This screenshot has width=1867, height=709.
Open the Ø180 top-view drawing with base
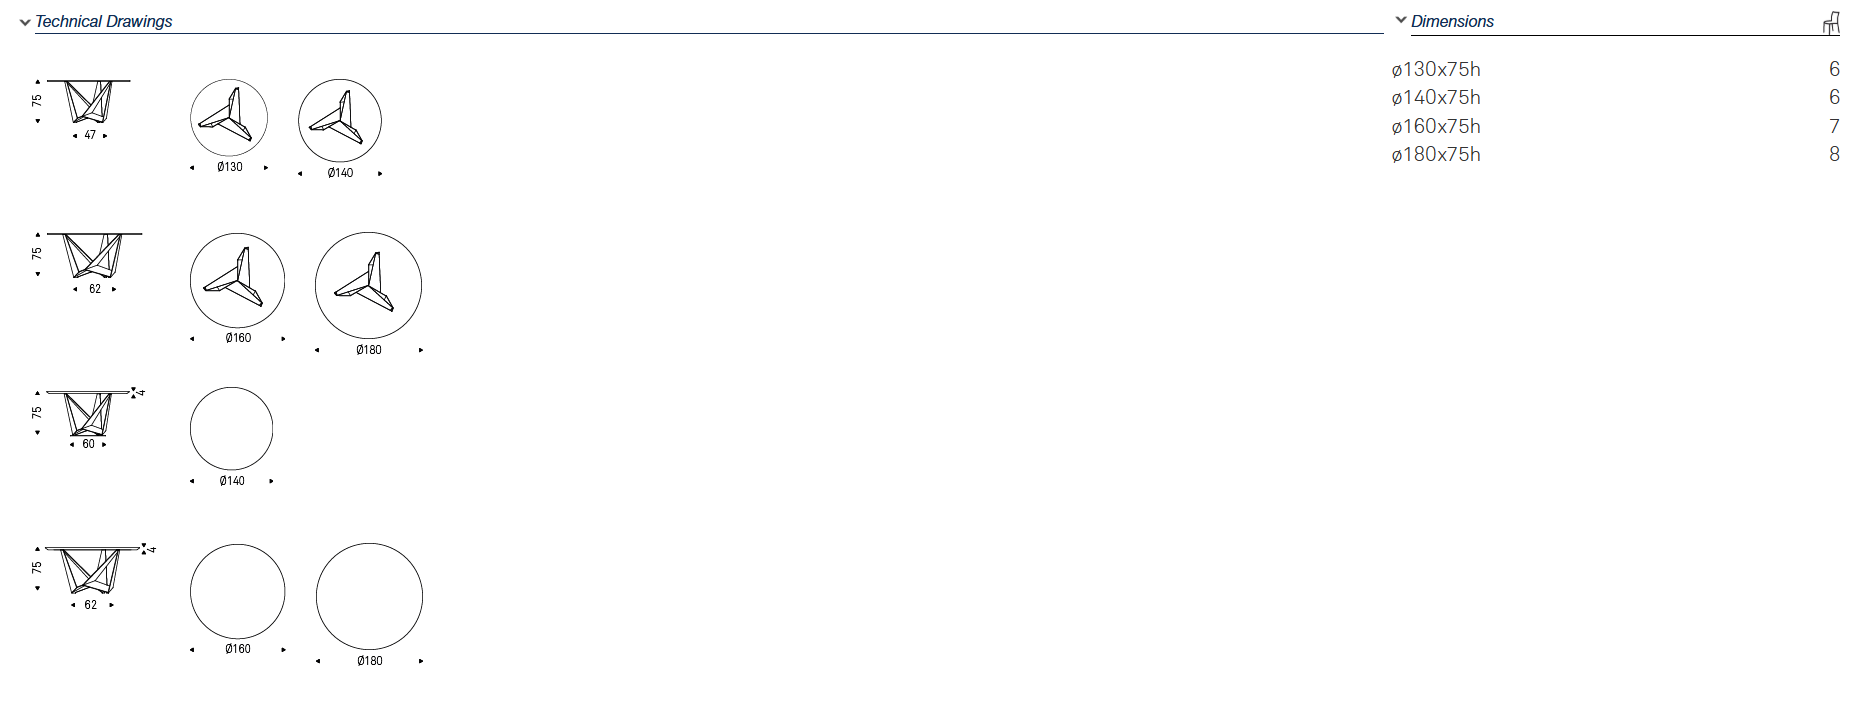pyautogui.click(x=368, y=286)
